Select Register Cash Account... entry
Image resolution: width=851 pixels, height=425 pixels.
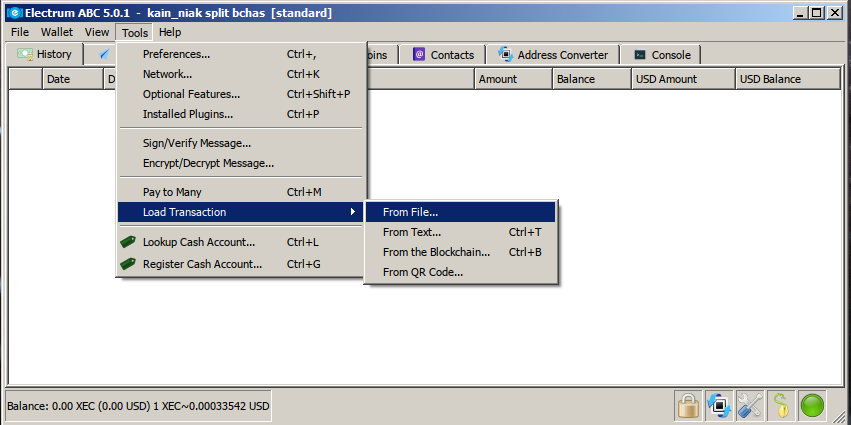[242, 264]
